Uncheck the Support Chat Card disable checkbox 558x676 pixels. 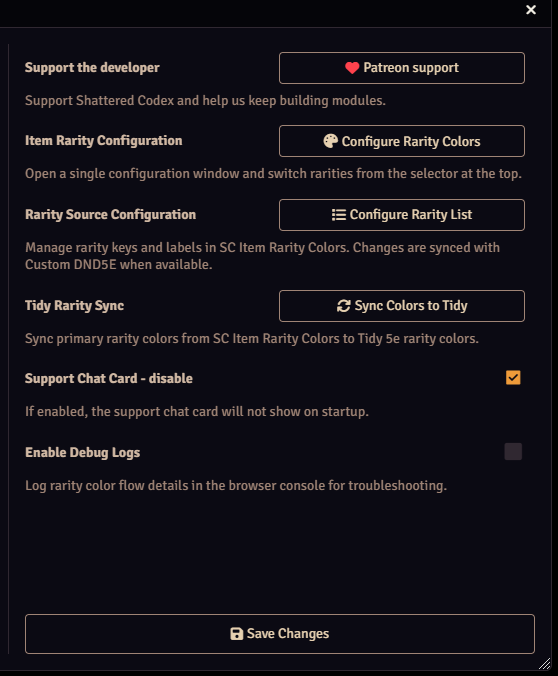click(513, 378)
